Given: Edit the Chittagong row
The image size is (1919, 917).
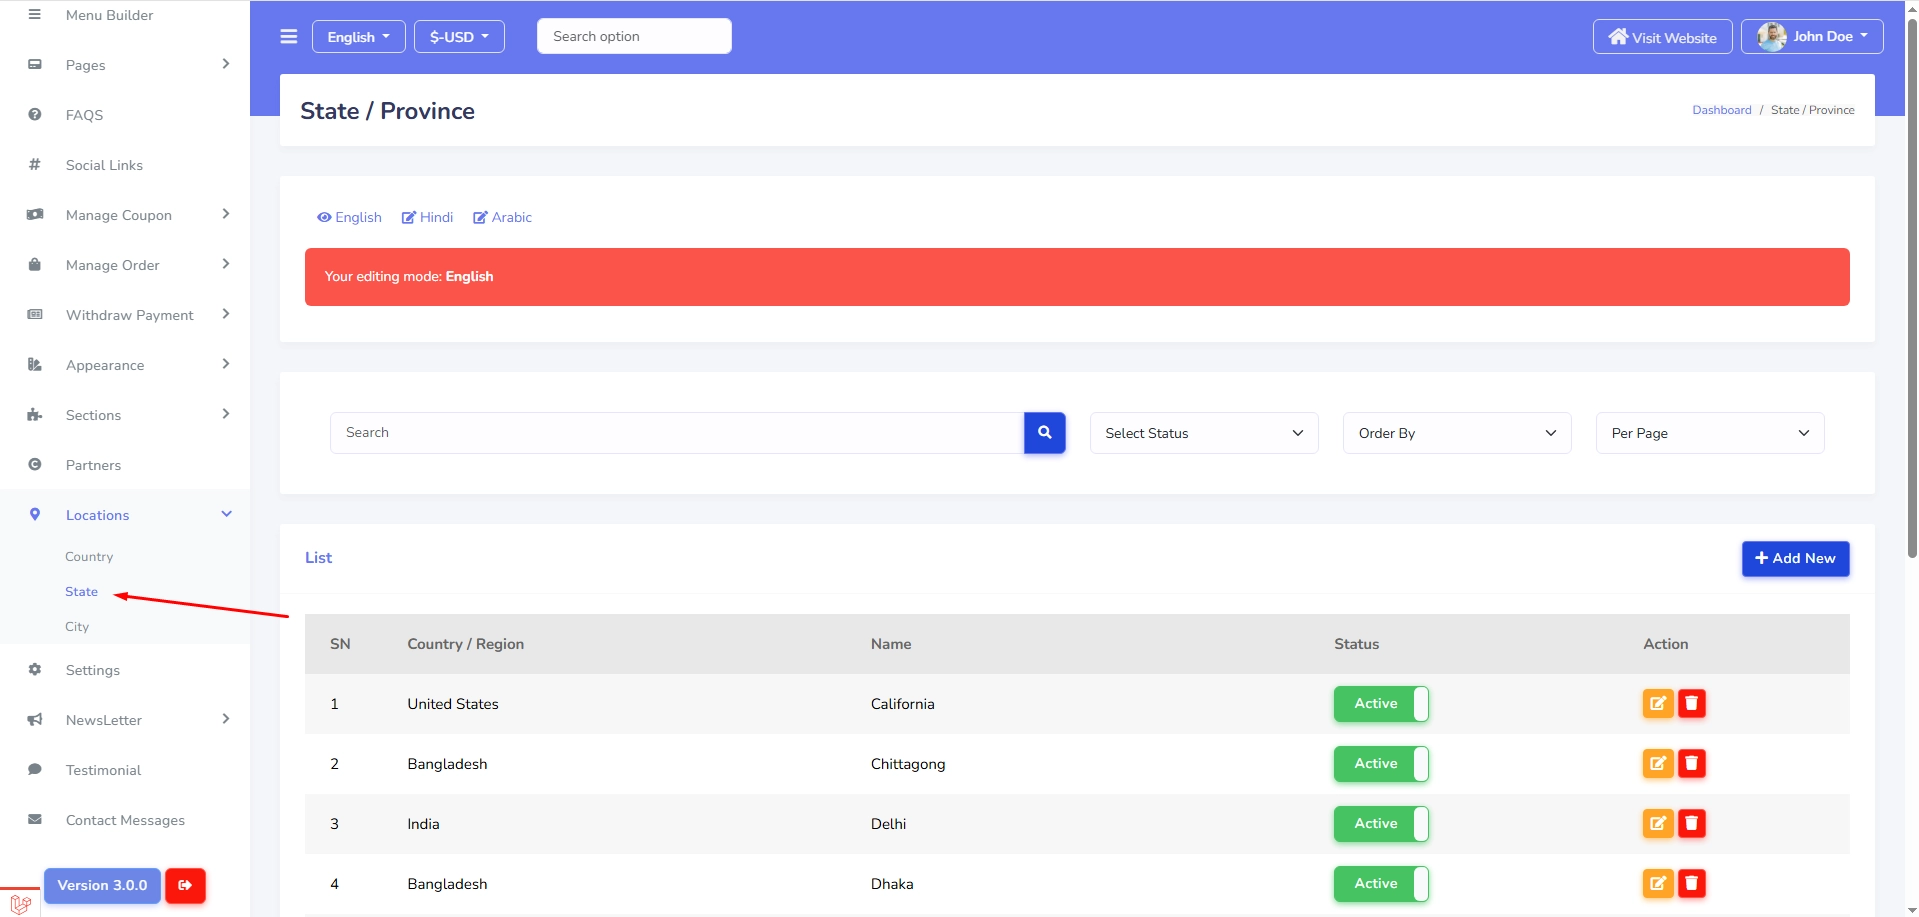Looking at the screenshot, I should pos(1657,764).
